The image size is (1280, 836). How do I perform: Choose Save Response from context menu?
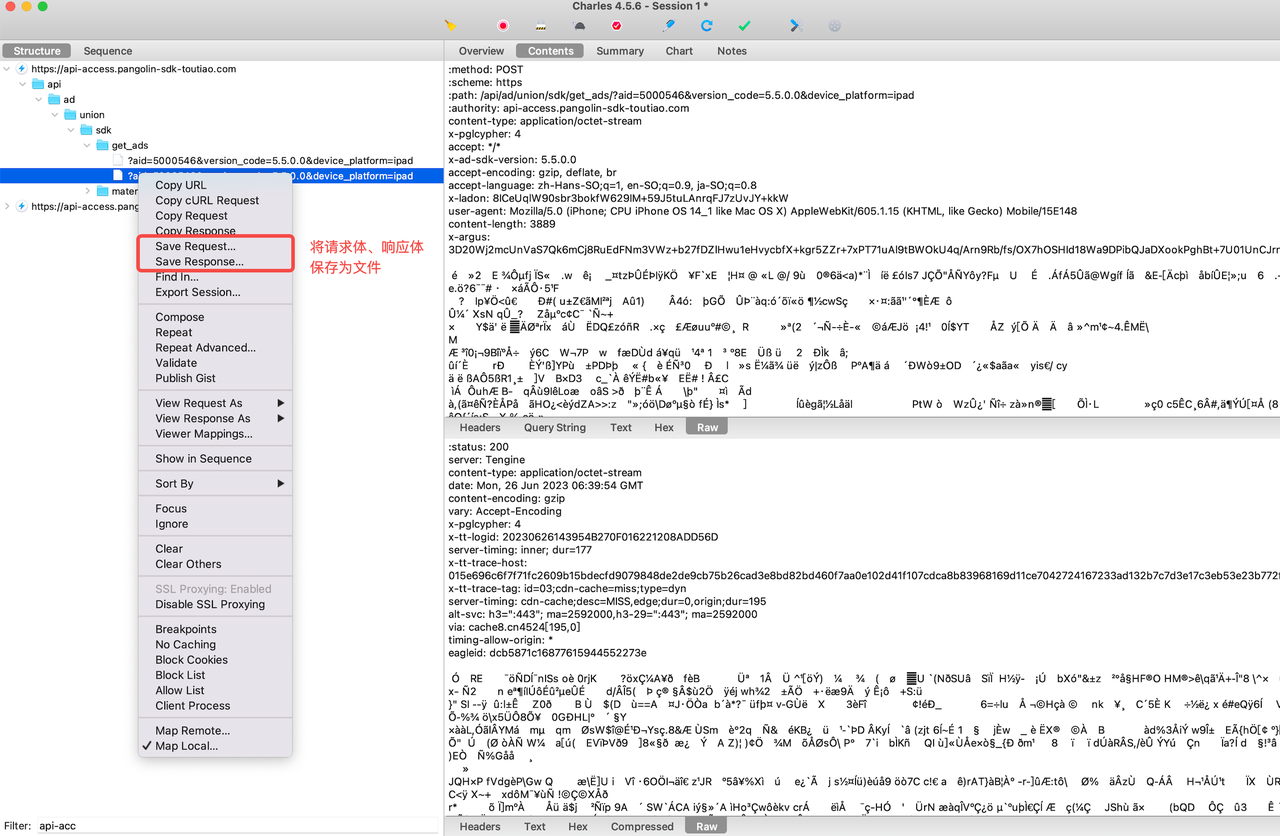[199, 262]
